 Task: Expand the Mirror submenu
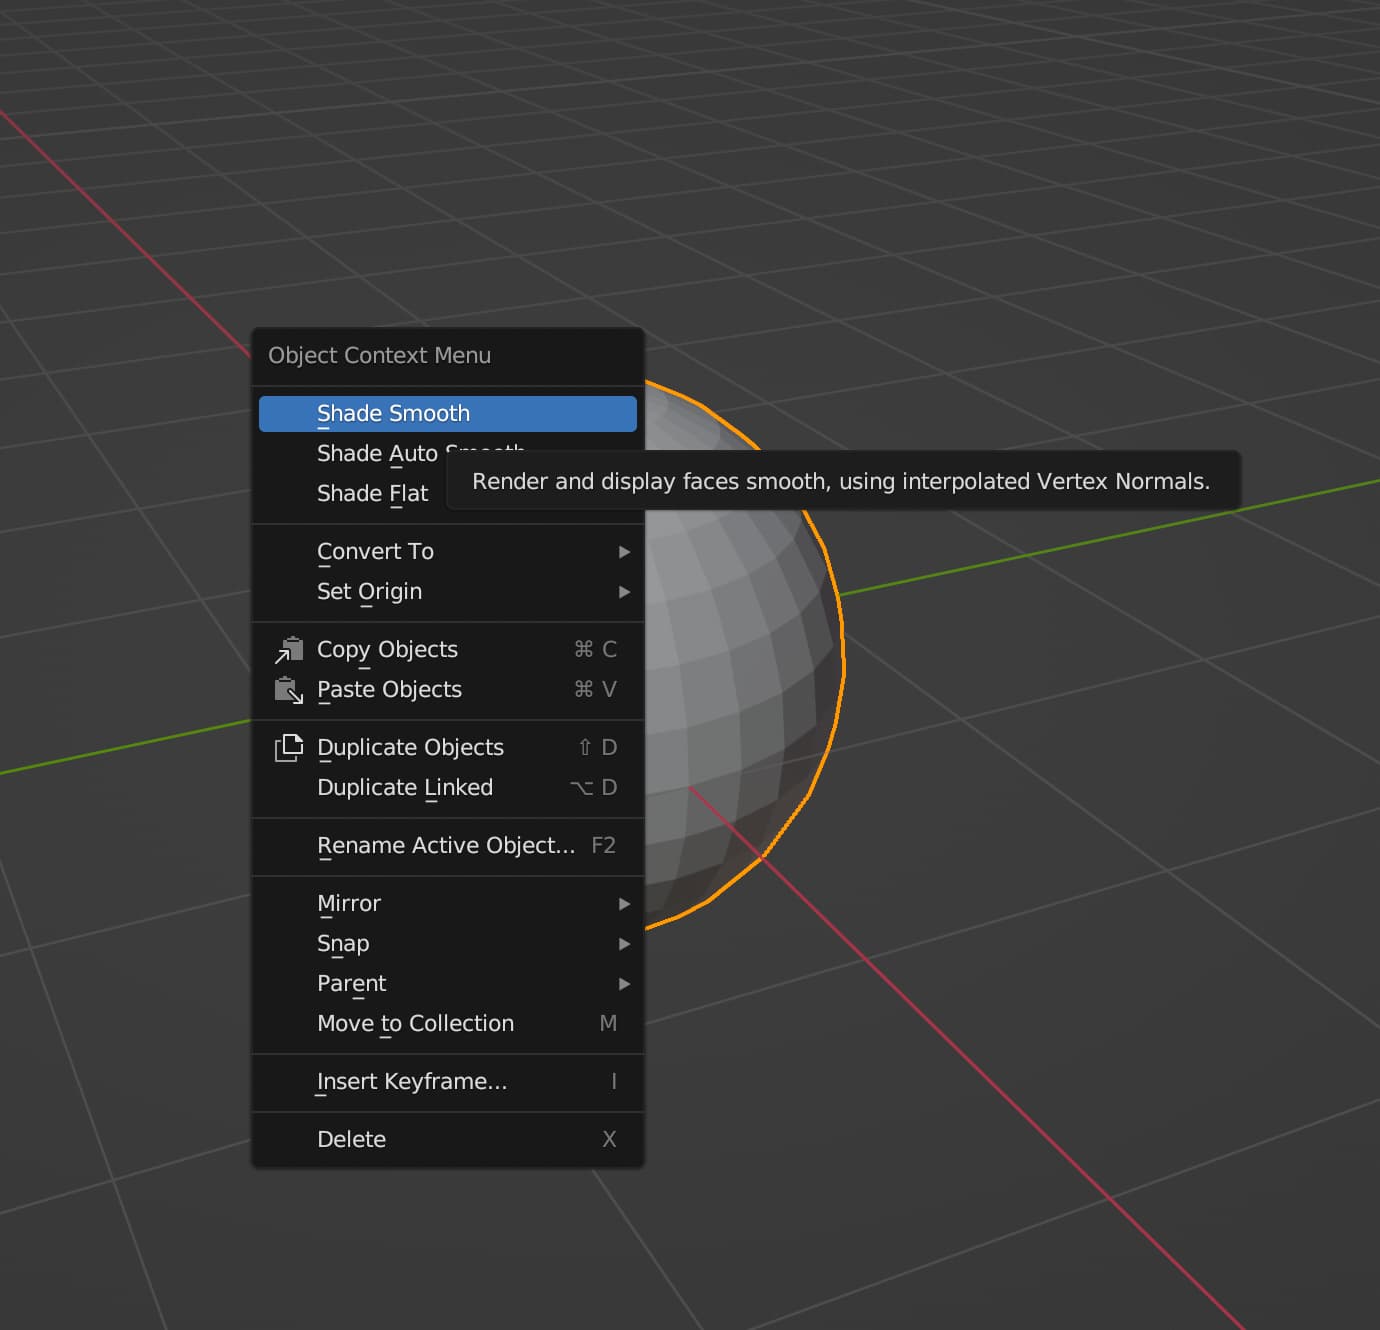447,904
